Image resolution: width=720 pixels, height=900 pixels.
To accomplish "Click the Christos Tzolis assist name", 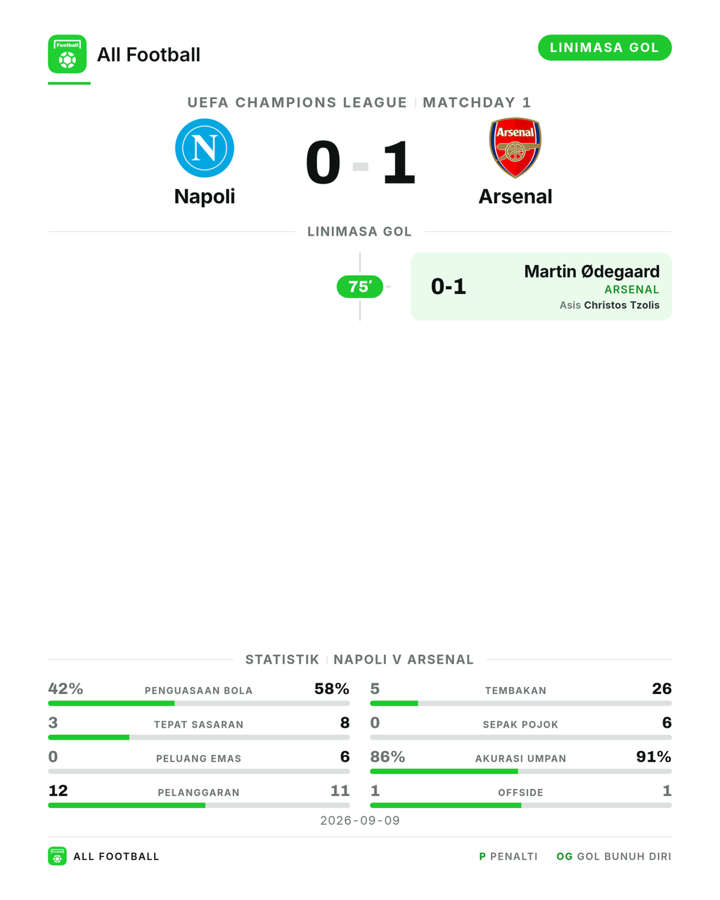I will tap(622, 305).
